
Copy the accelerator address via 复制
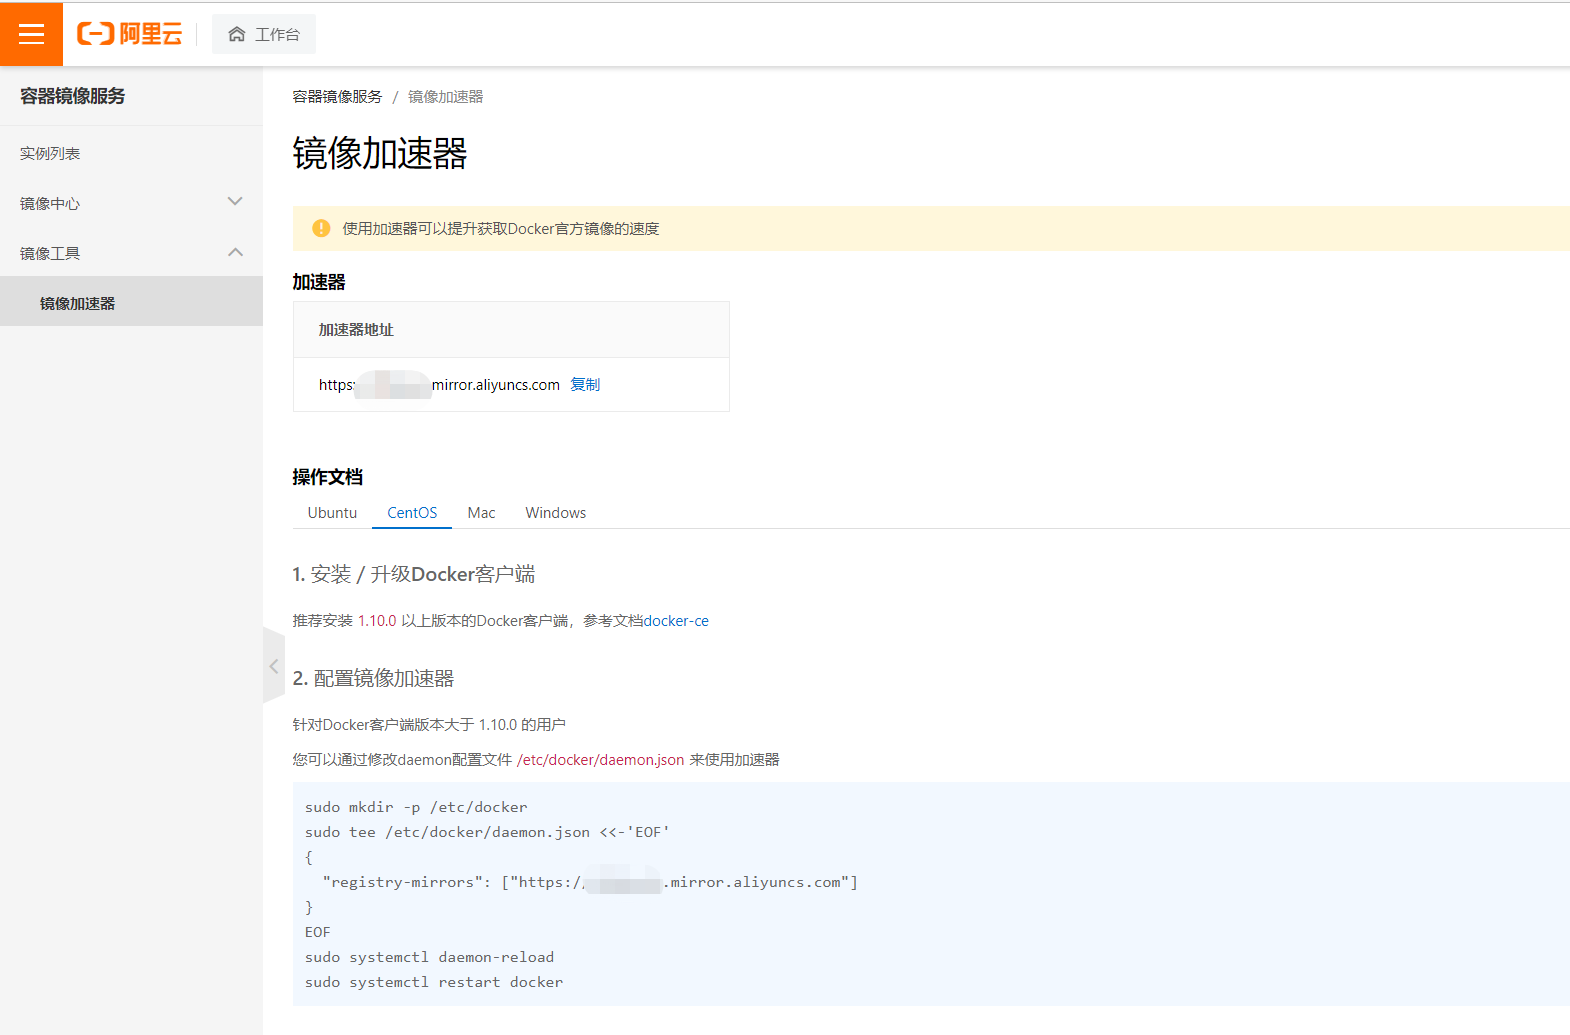(585, 385)
